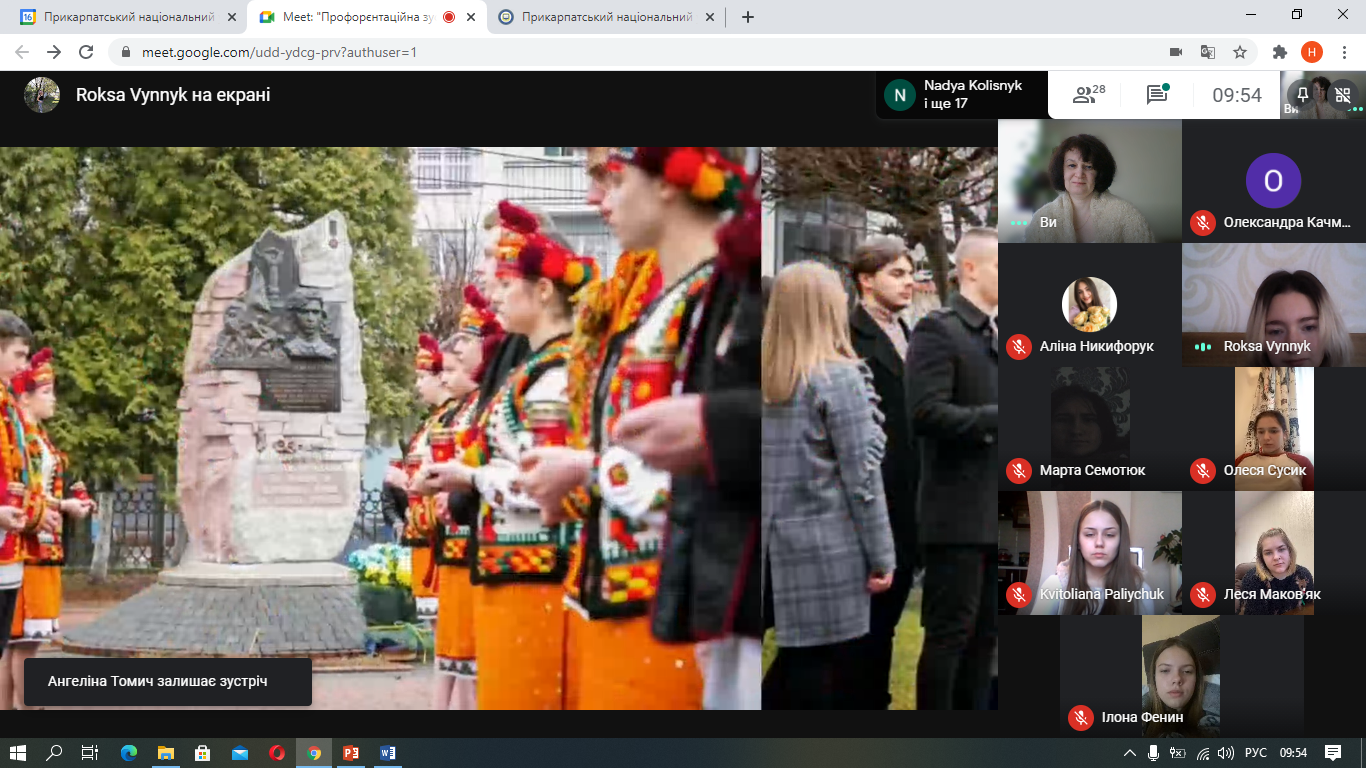Open the Chrome extensions puzzle icon
Image resolution: width=1366 pixels, height=768 pixels.
(x=1279, y=52)
